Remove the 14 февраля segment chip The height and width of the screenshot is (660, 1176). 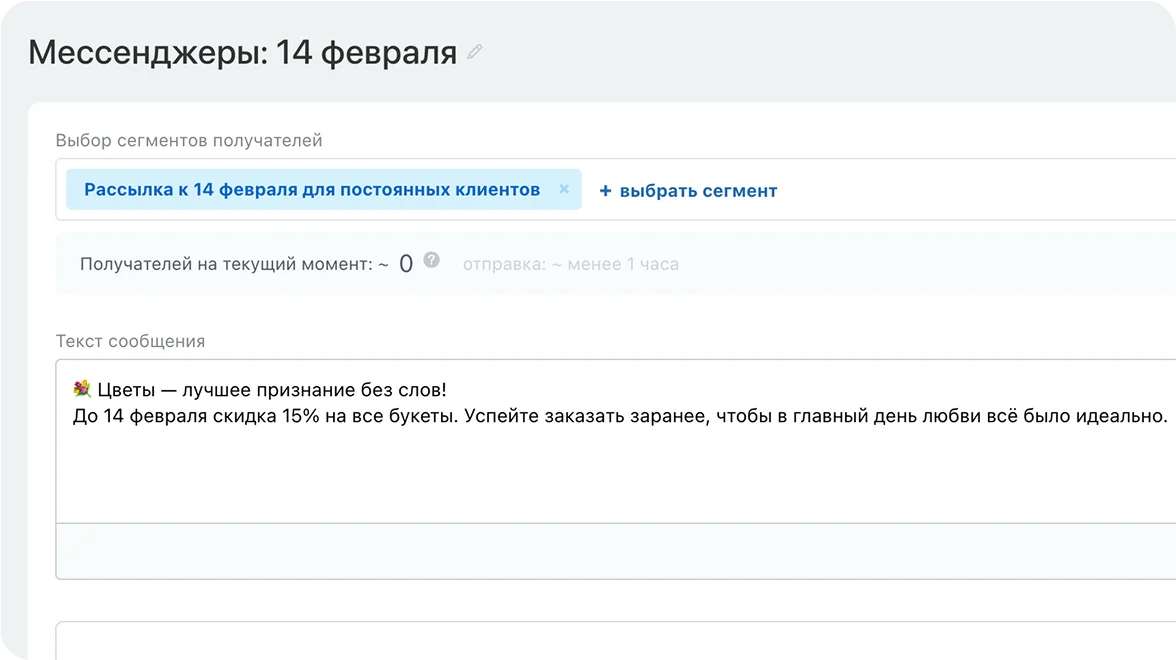pos(564,189)
